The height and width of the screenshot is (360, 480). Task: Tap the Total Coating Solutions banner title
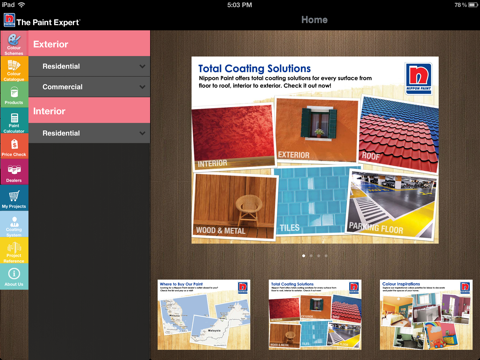[254, 68]
